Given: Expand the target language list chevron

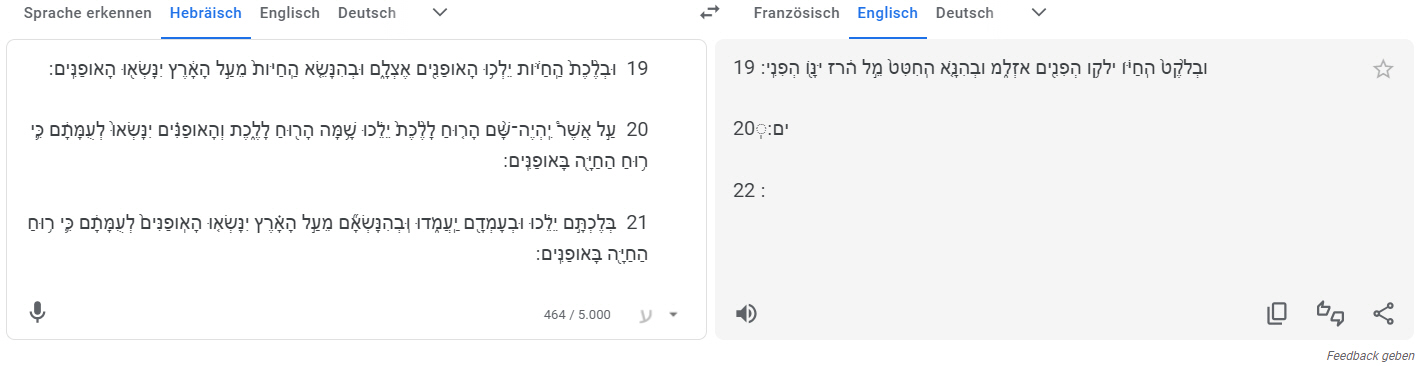Looking at the screenshot, I should click(x=1038, y=13).
